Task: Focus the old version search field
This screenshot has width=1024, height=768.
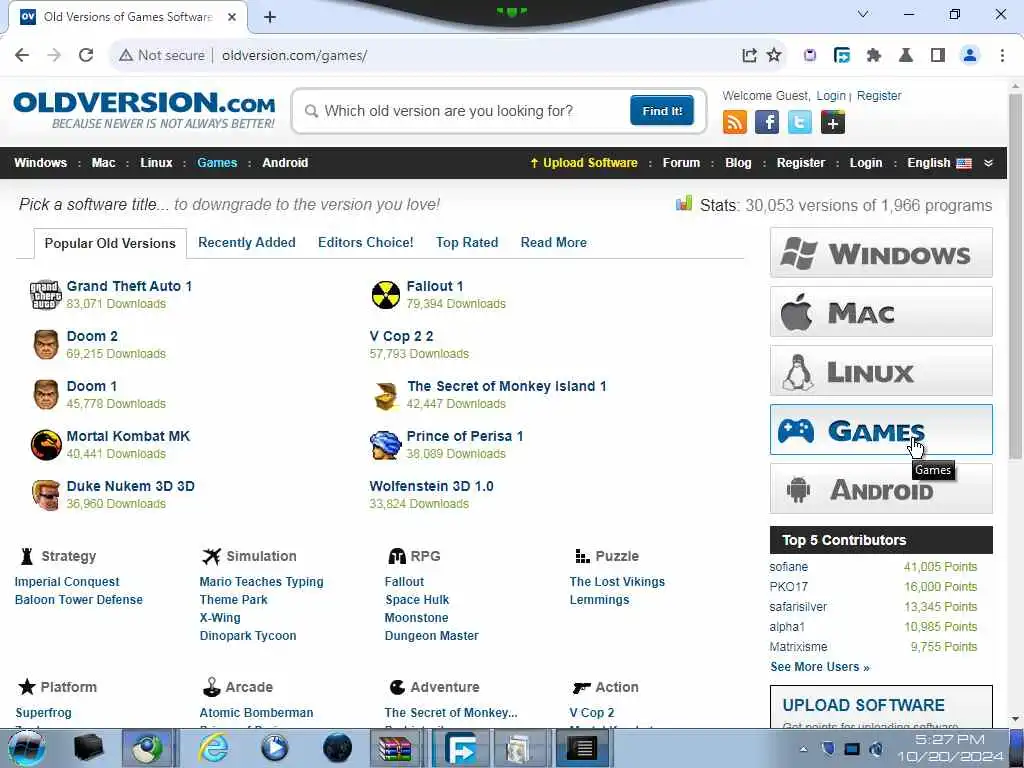Action: tap(465, 111)
